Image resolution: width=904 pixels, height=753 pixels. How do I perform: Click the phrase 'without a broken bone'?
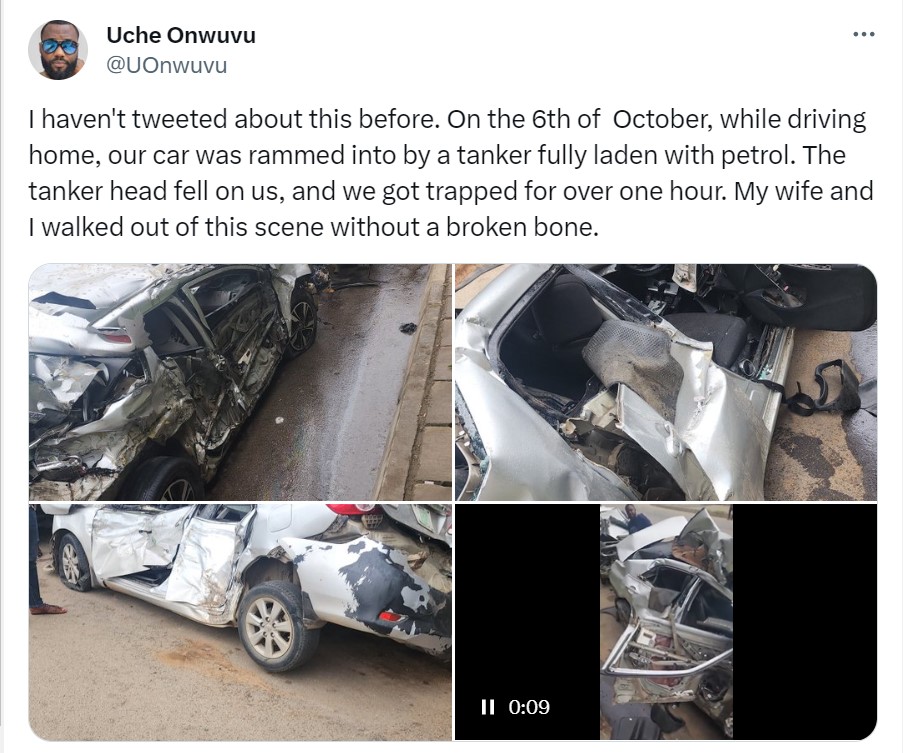point(463,228)
